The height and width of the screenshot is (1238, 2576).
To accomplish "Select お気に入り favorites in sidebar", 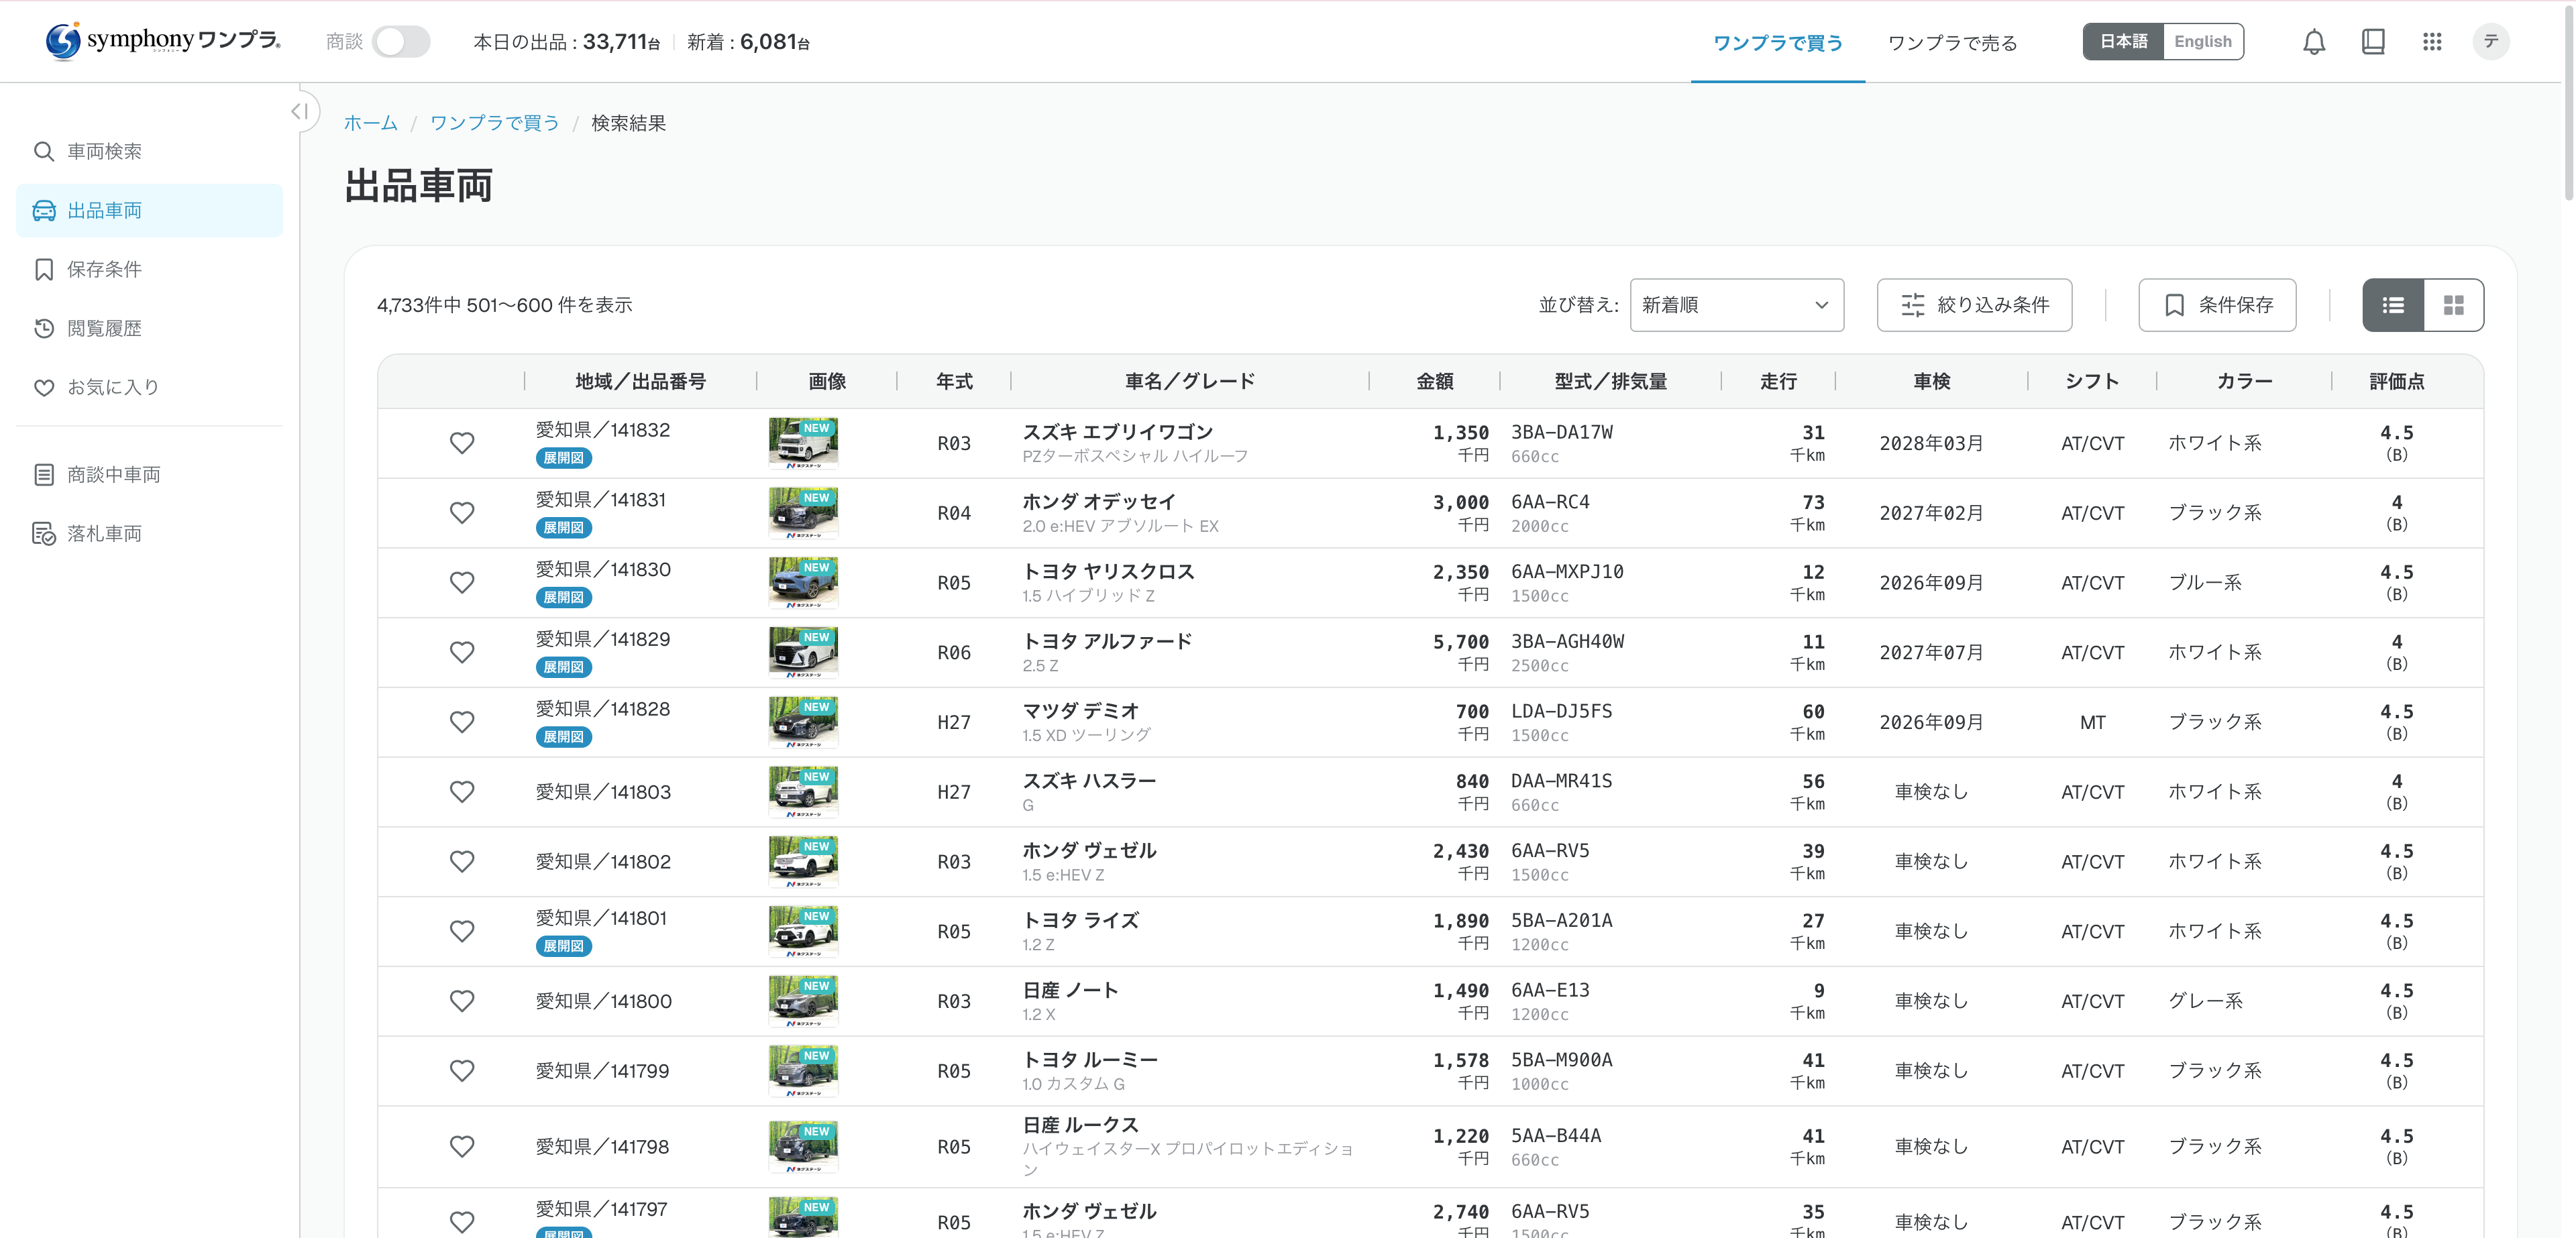I will coord(110,386).
